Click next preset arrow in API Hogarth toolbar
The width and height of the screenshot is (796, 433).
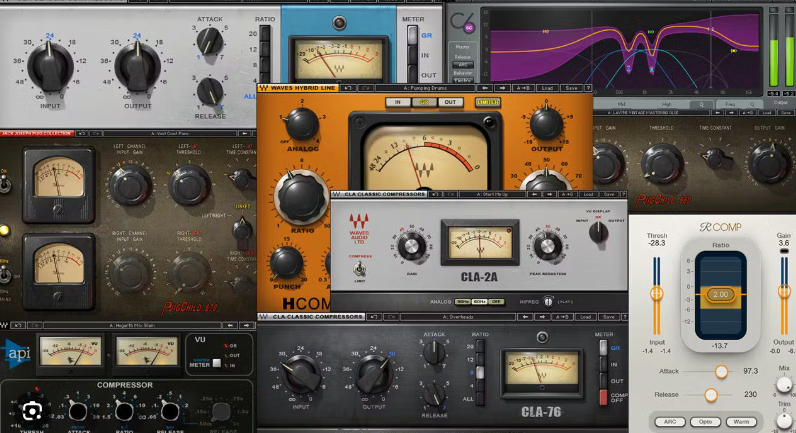(247, 325)
